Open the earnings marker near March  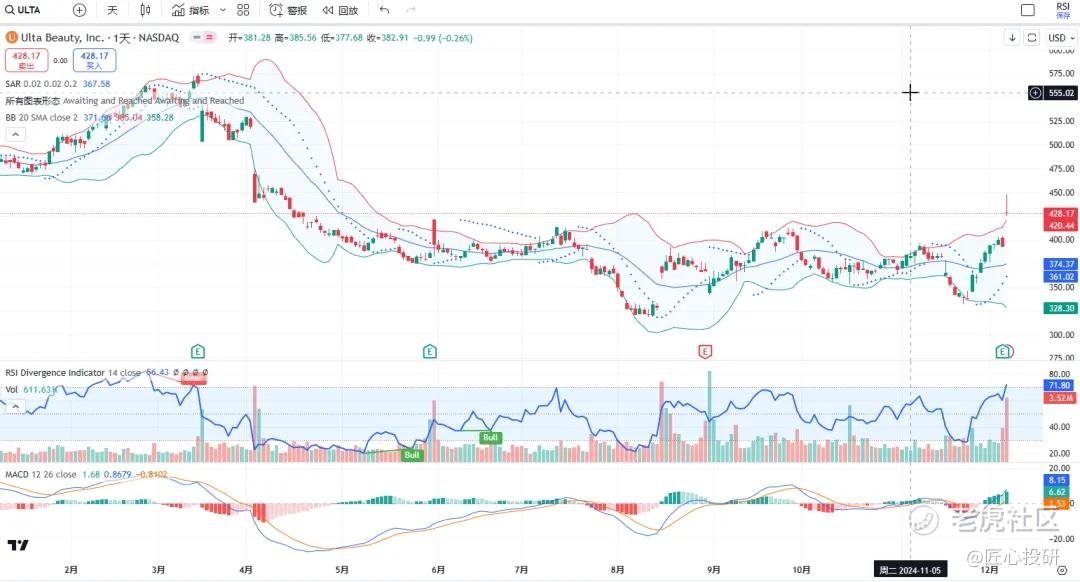[198, 352]
